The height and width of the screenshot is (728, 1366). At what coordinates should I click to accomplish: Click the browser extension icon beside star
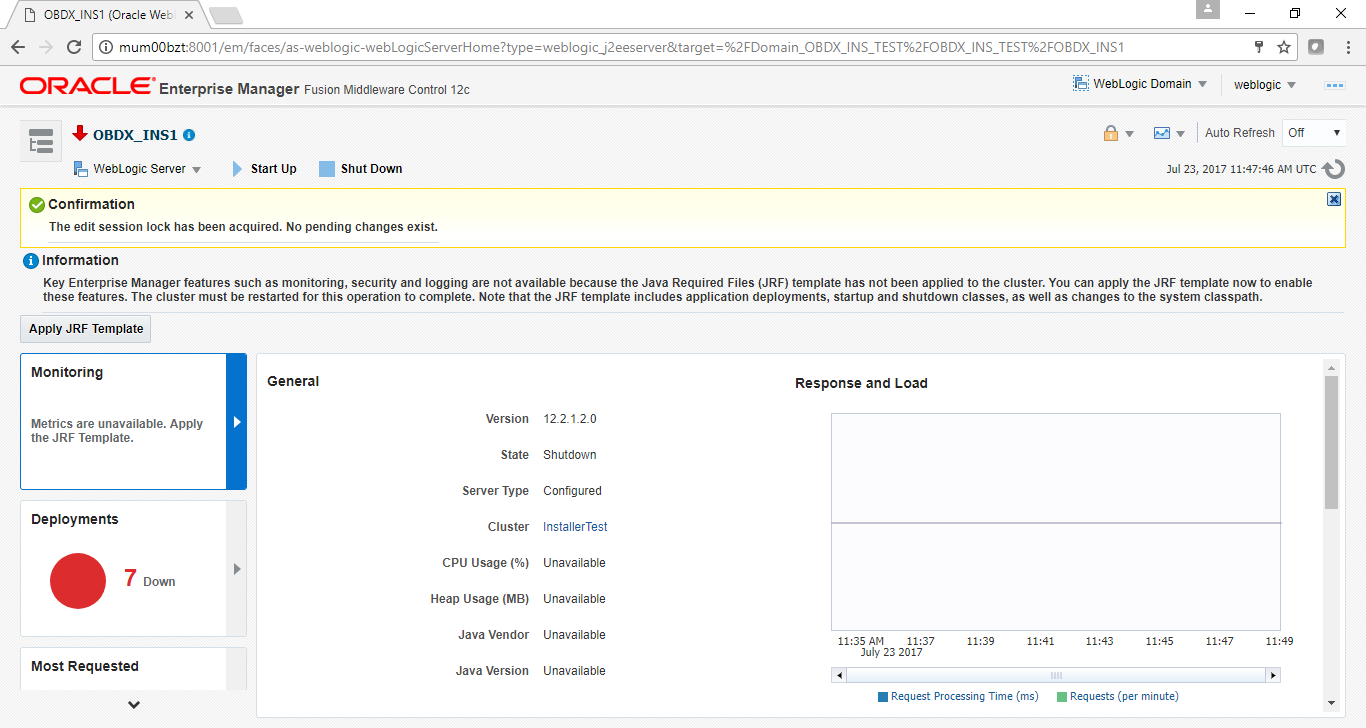1316,47
